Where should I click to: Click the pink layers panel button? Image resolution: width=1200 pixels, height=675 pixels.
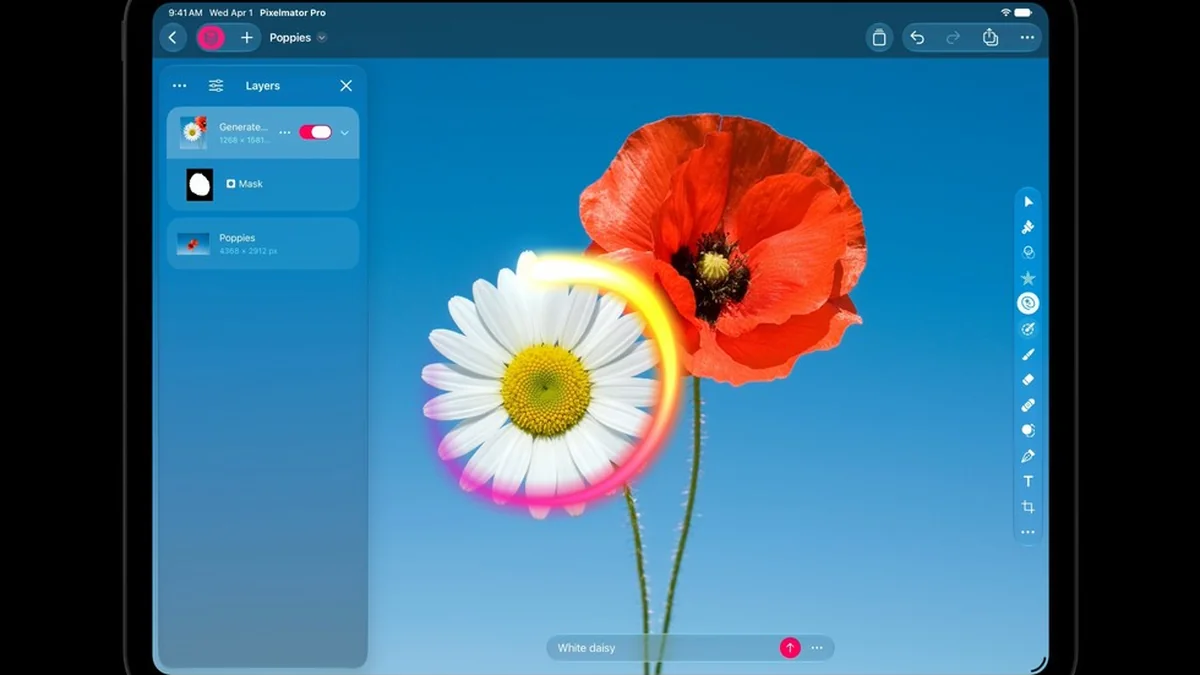211,38
